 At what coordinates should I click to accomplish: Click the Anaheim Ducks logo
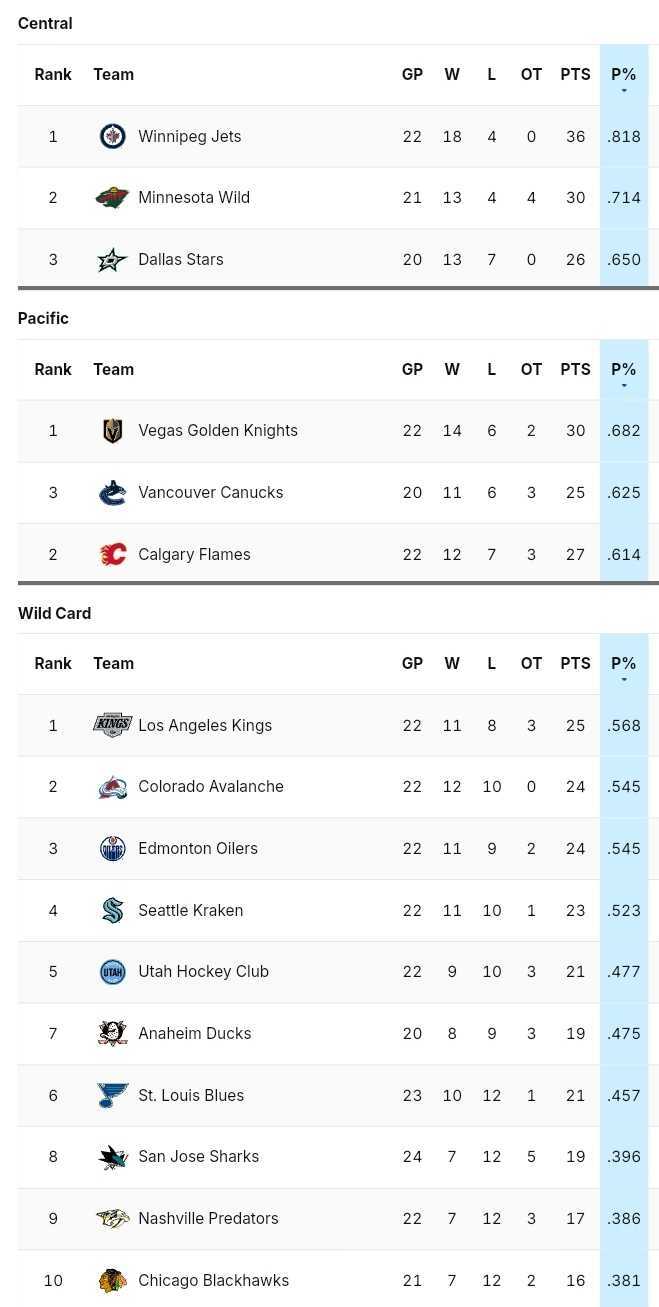tap(113, 1033)
